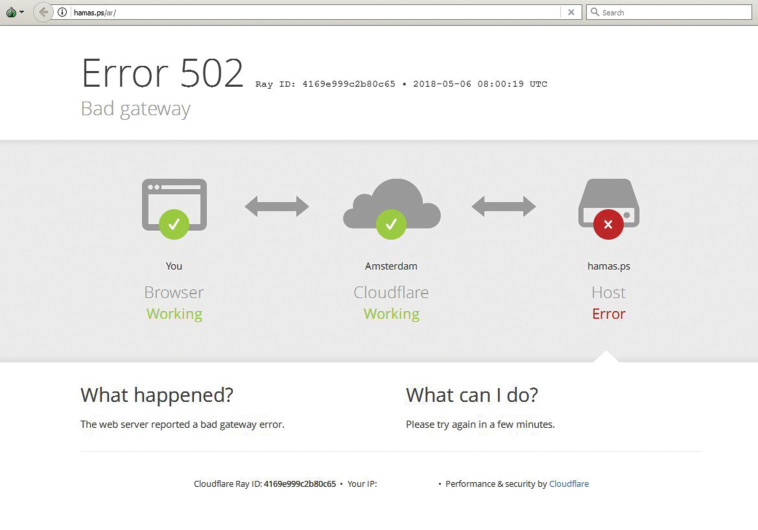Click the Browser label
The height and width of the screenshot is (530, 758).
pyautogui.click(x=174, y=292)
